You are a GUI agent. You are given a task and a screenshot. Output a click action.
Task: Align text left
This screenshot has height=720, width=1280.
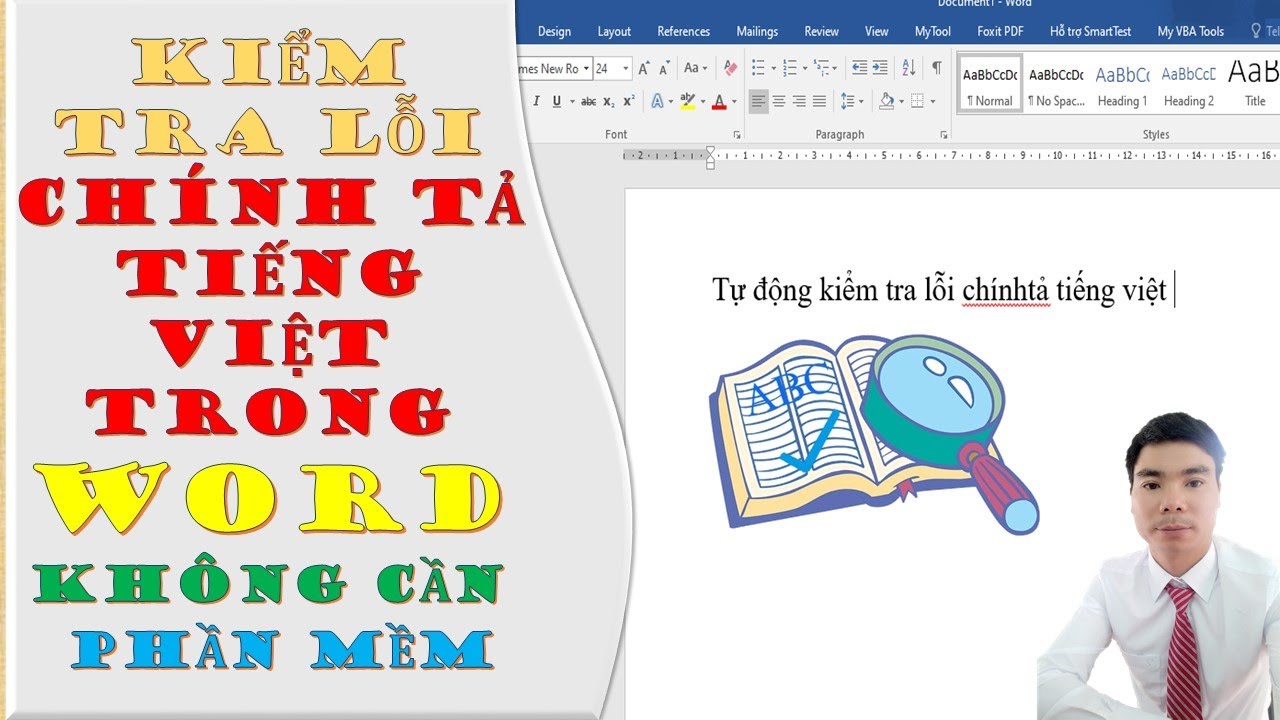(x=758, y=101)
